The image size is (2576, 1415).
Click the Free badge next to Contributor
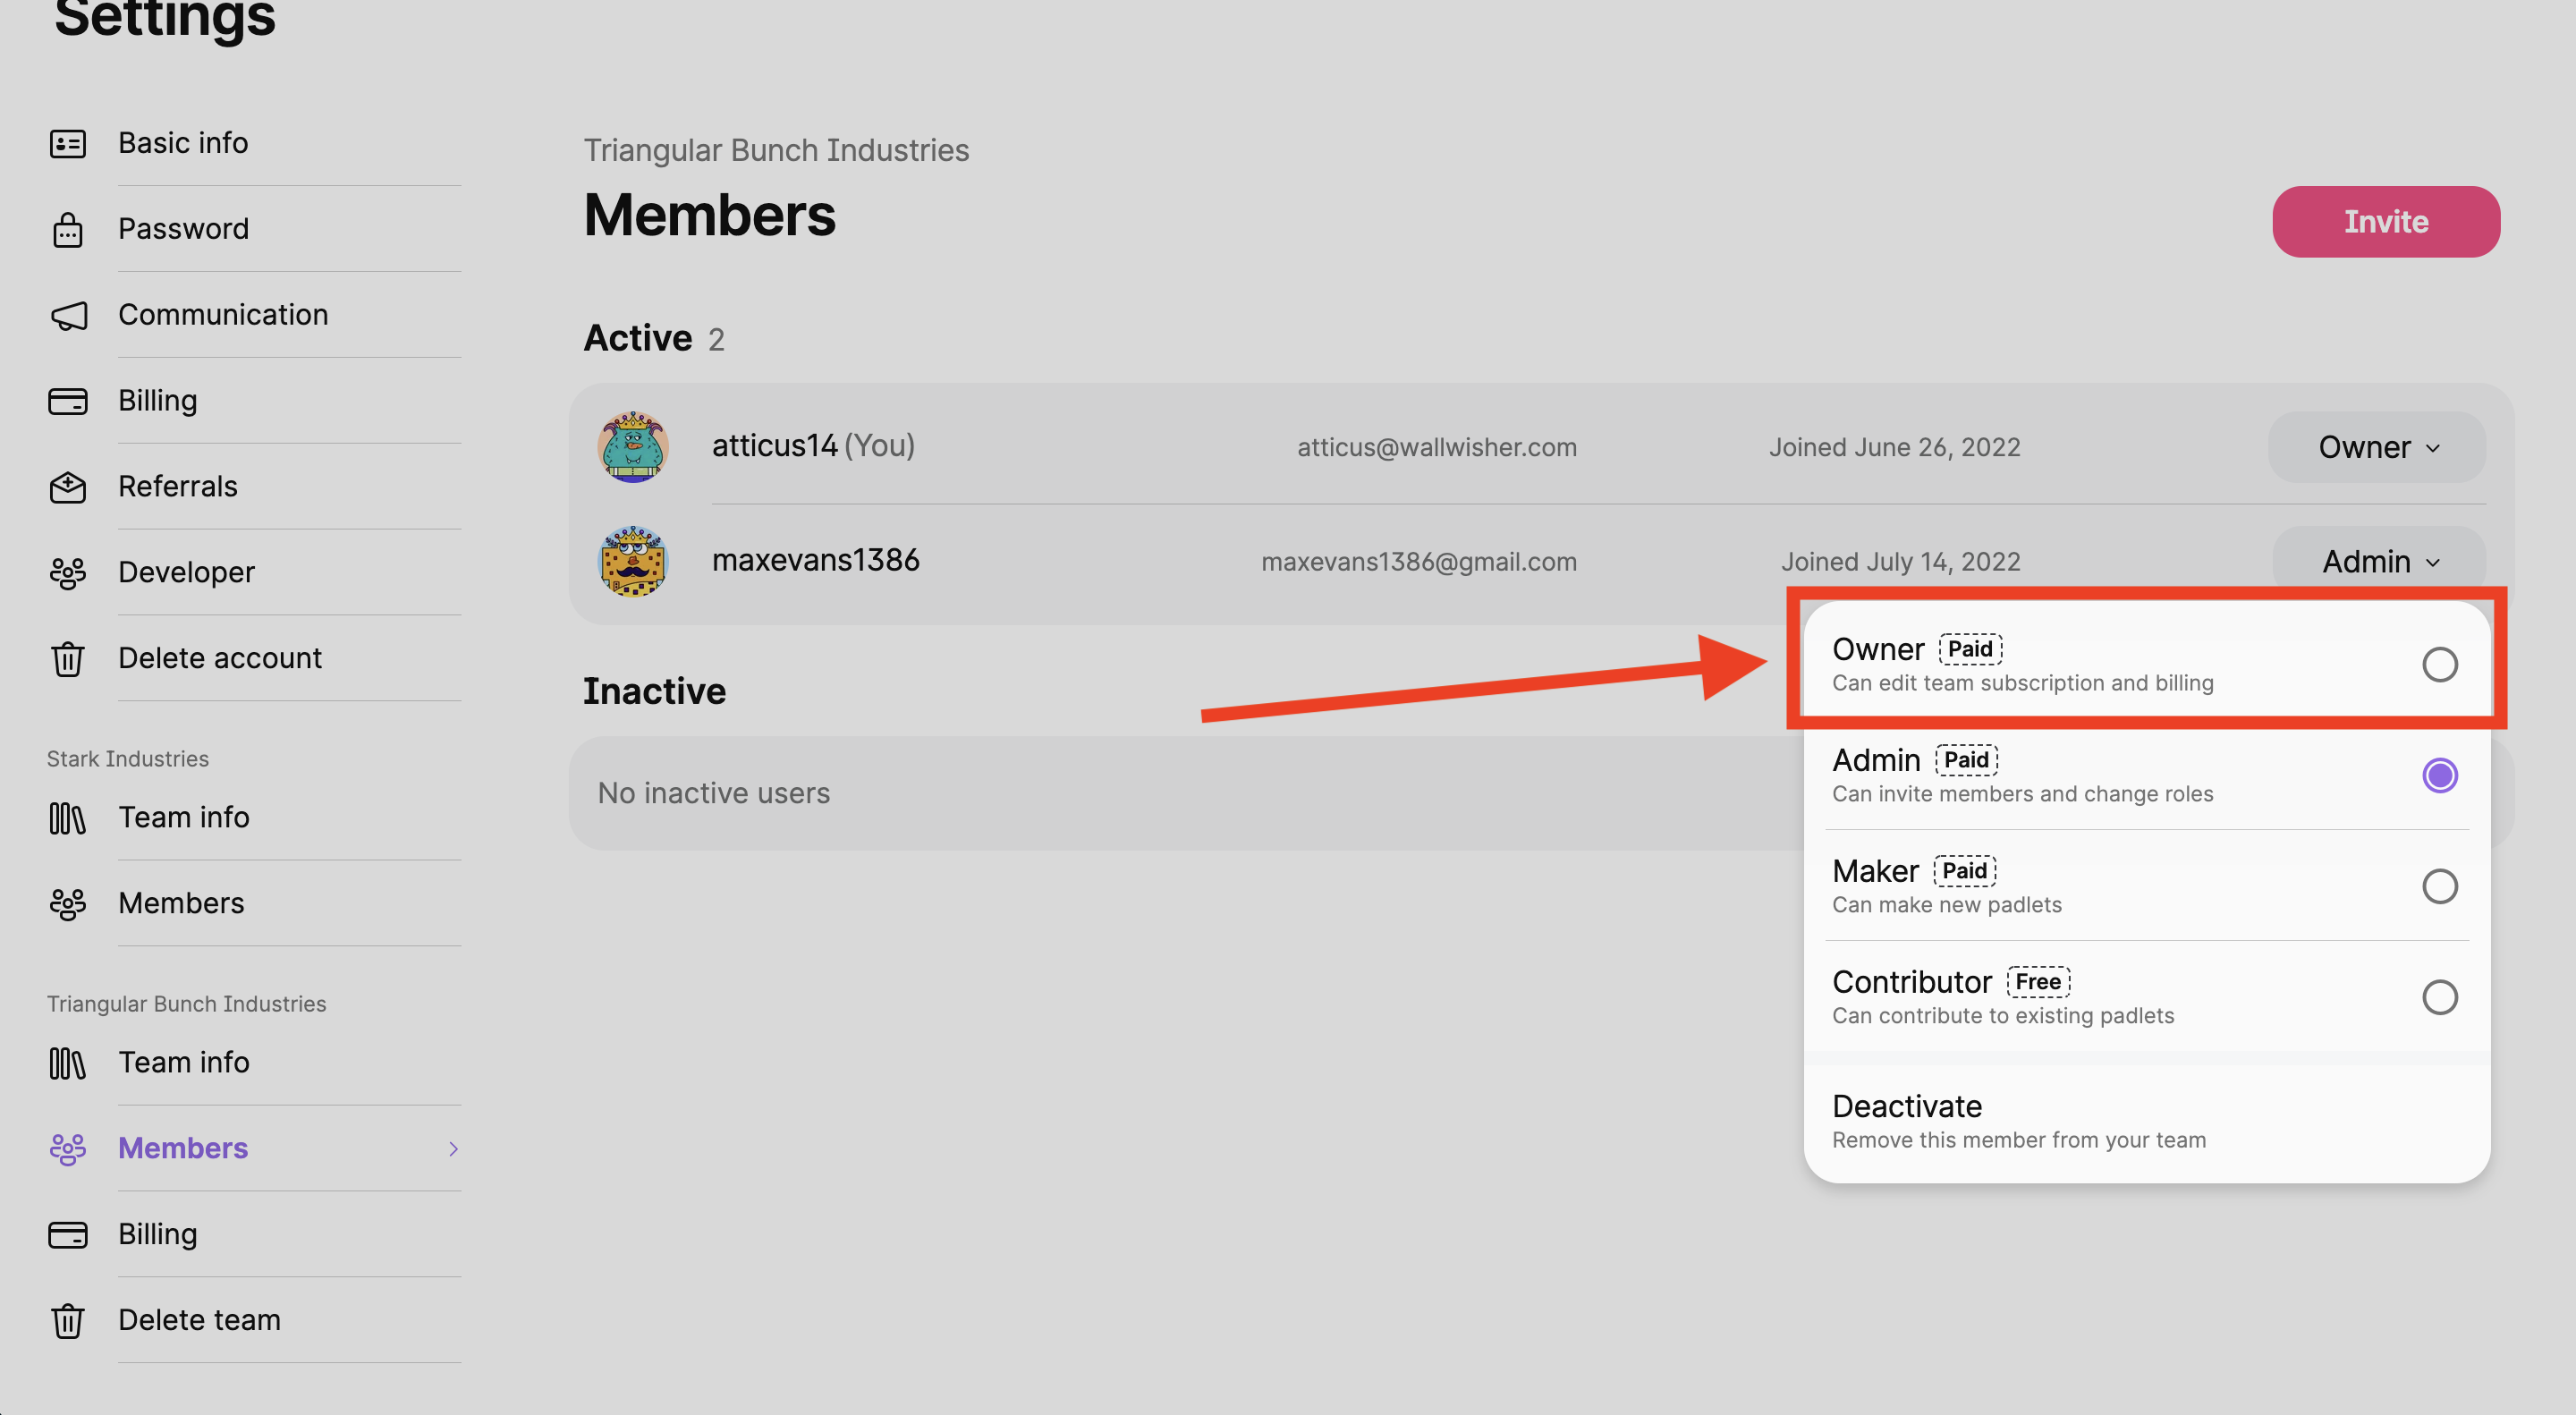click(x=2038, y=982)
